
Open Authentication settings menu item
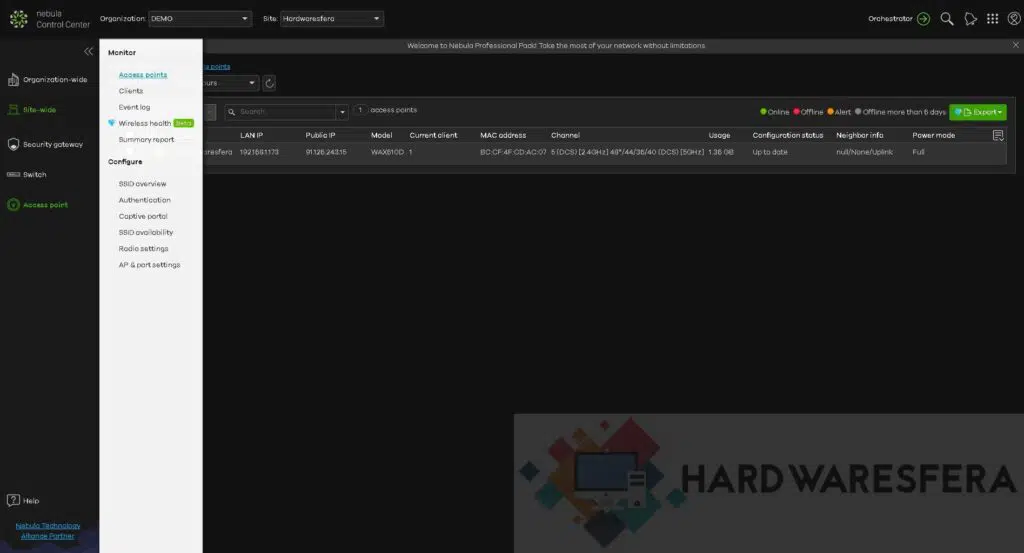tap(144, 200)
